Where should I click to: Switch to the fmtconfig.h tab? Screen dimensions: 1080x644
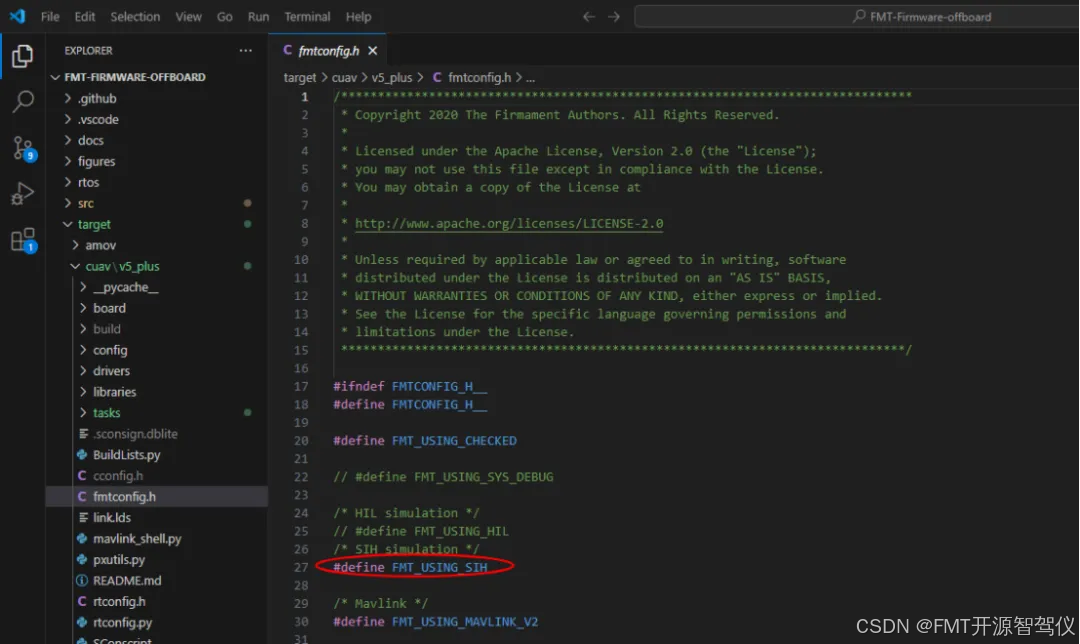pyautogui.click(x=329, y=50)
